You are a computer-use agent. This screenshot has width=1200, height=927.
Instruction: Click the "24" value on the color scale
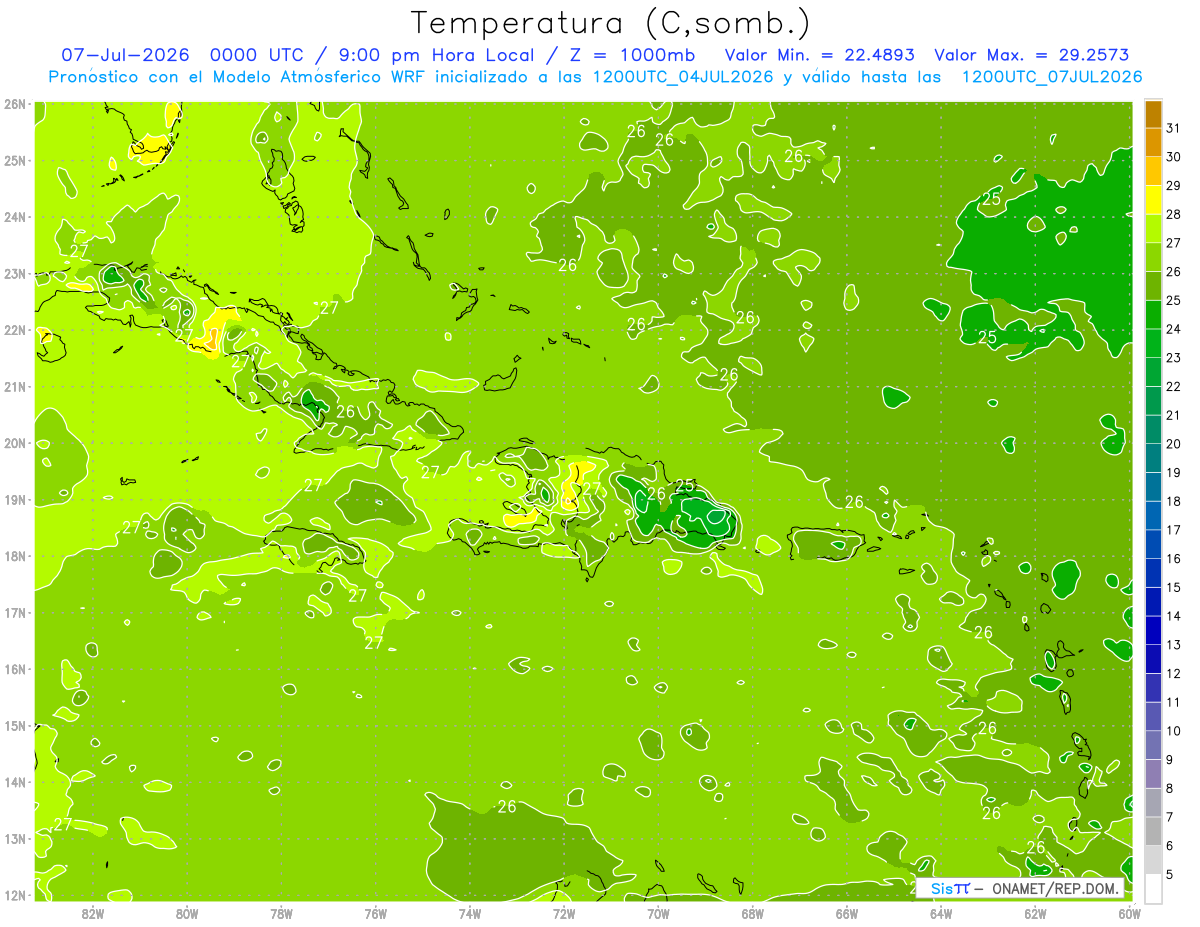click(x=1173, y=329)
